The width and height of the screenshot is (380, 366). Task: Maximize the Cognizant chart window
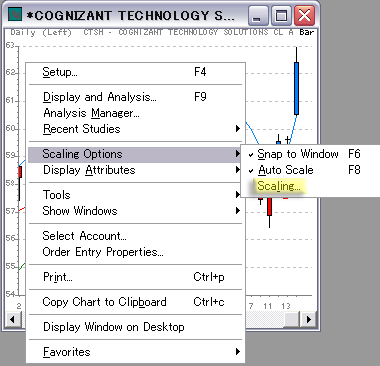(x=281, y=15)
